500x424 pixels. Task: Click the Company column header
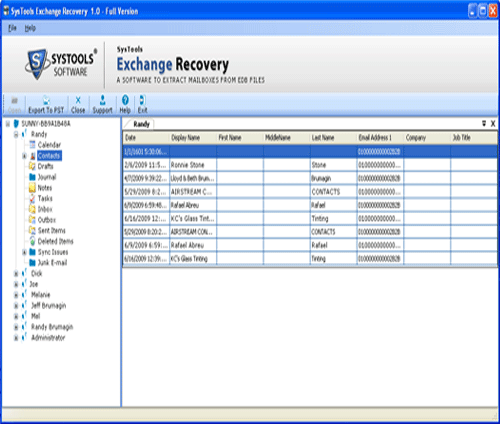[x=427, y=138]
